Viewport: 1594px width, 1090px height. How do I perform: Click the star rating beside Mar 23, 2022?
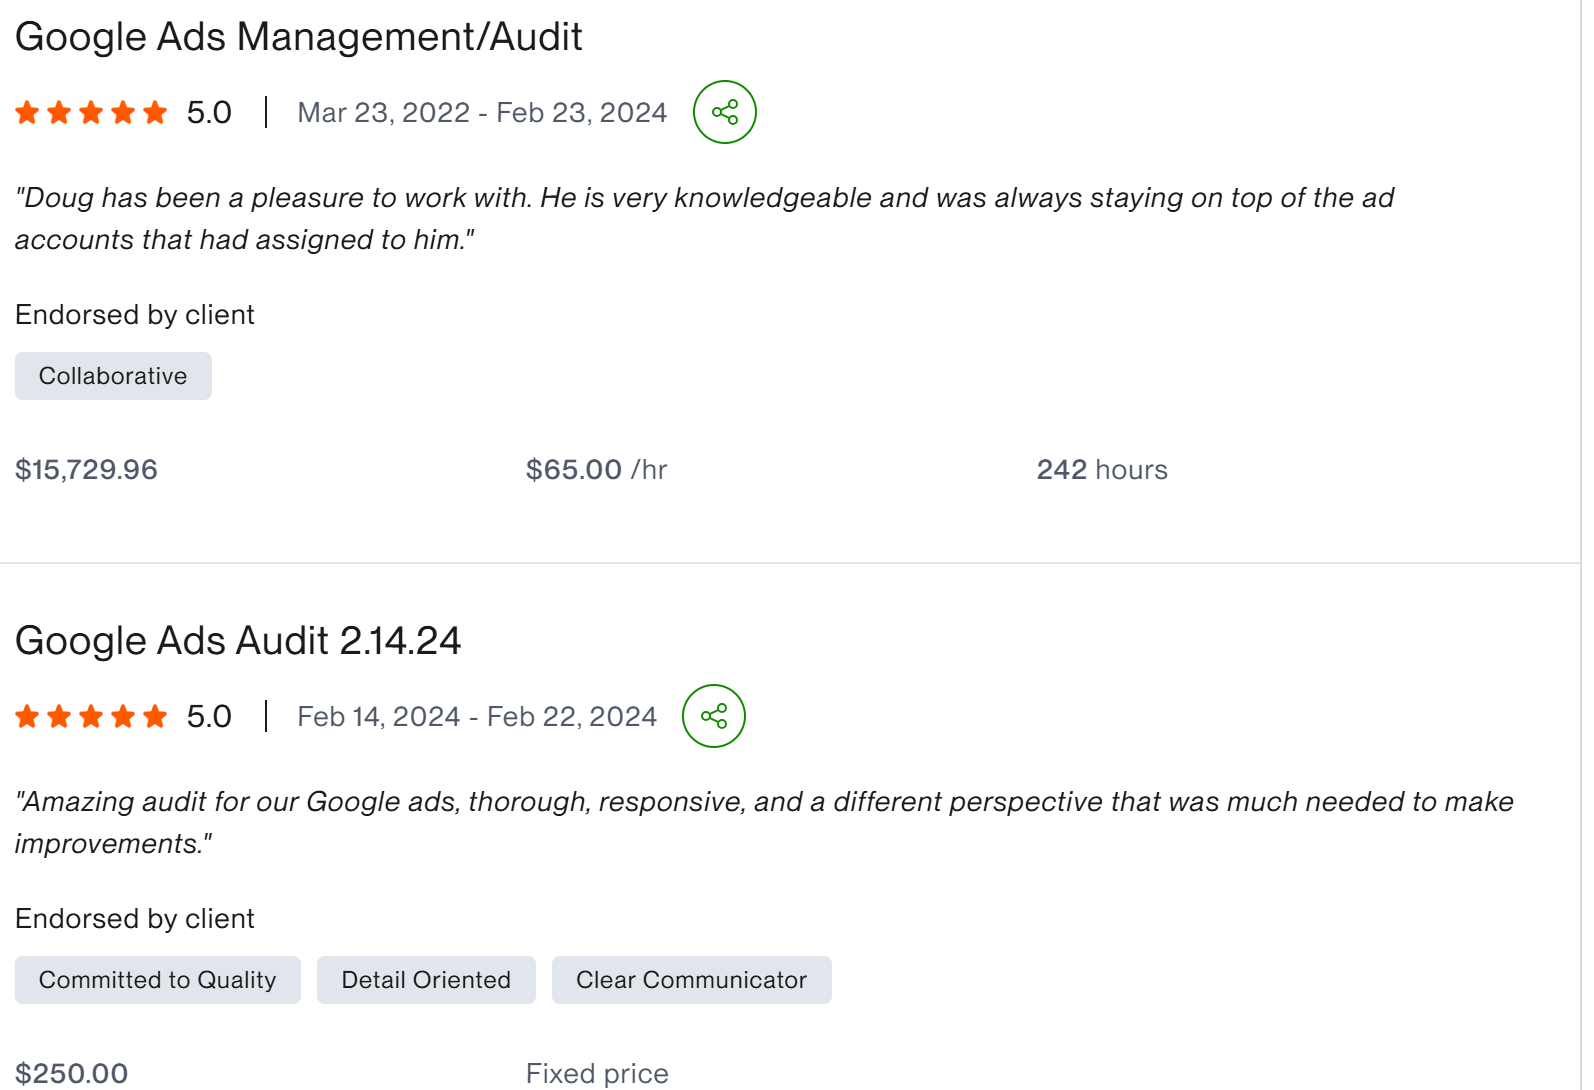point(91,112)
